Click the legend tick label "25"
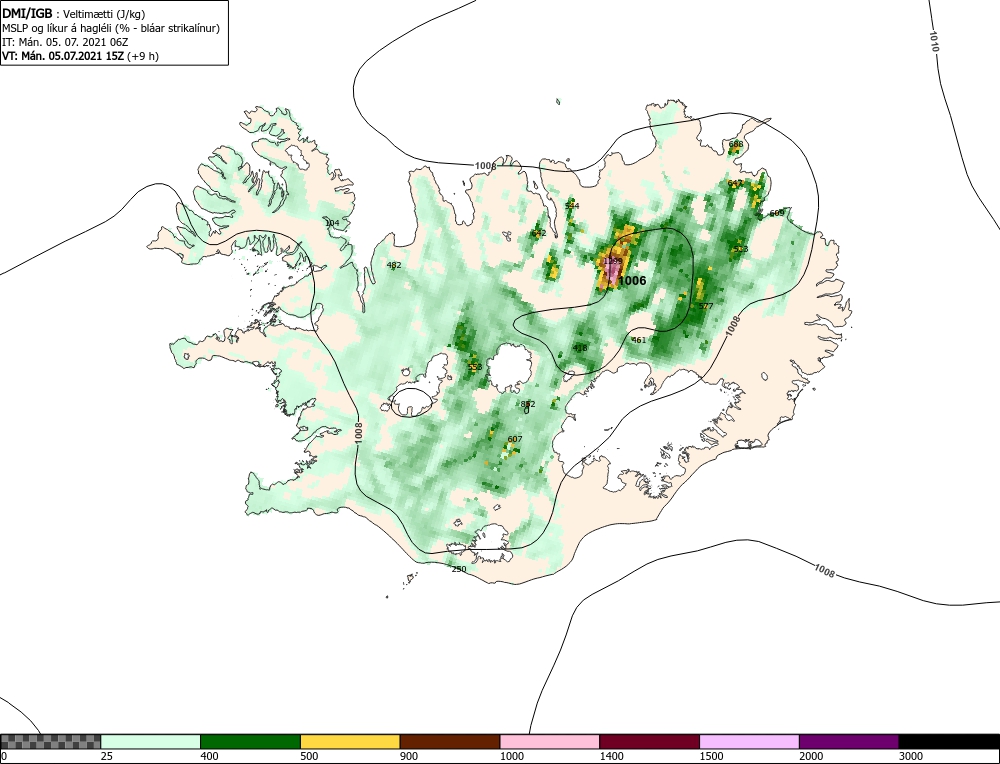Screen dimensions: 1000x764 click(x=107, y=756)
